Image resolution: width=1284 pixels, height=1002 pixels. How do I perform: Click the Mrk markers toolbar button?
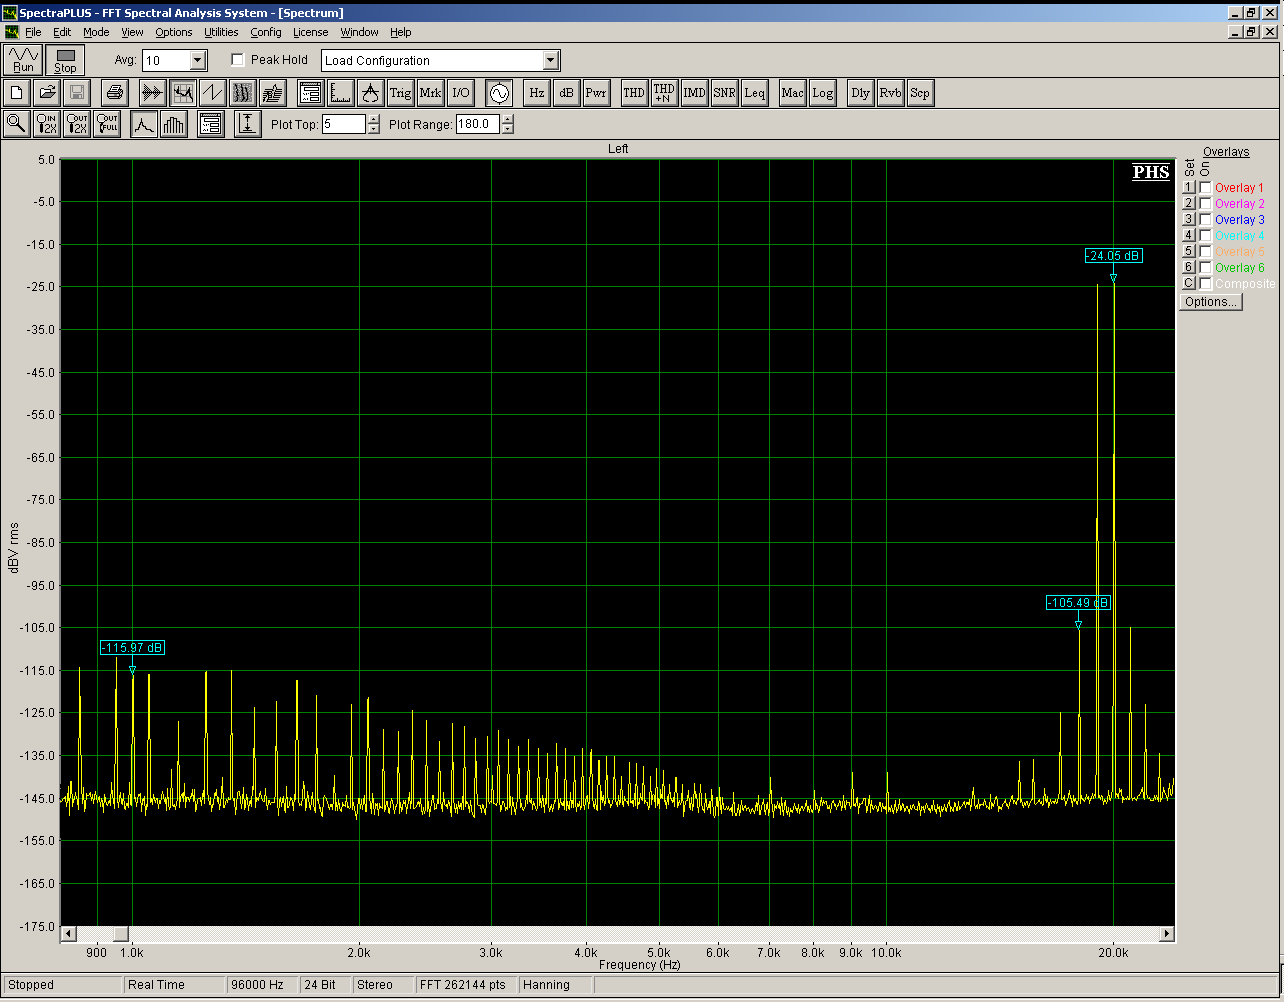[x=430, y=93]
